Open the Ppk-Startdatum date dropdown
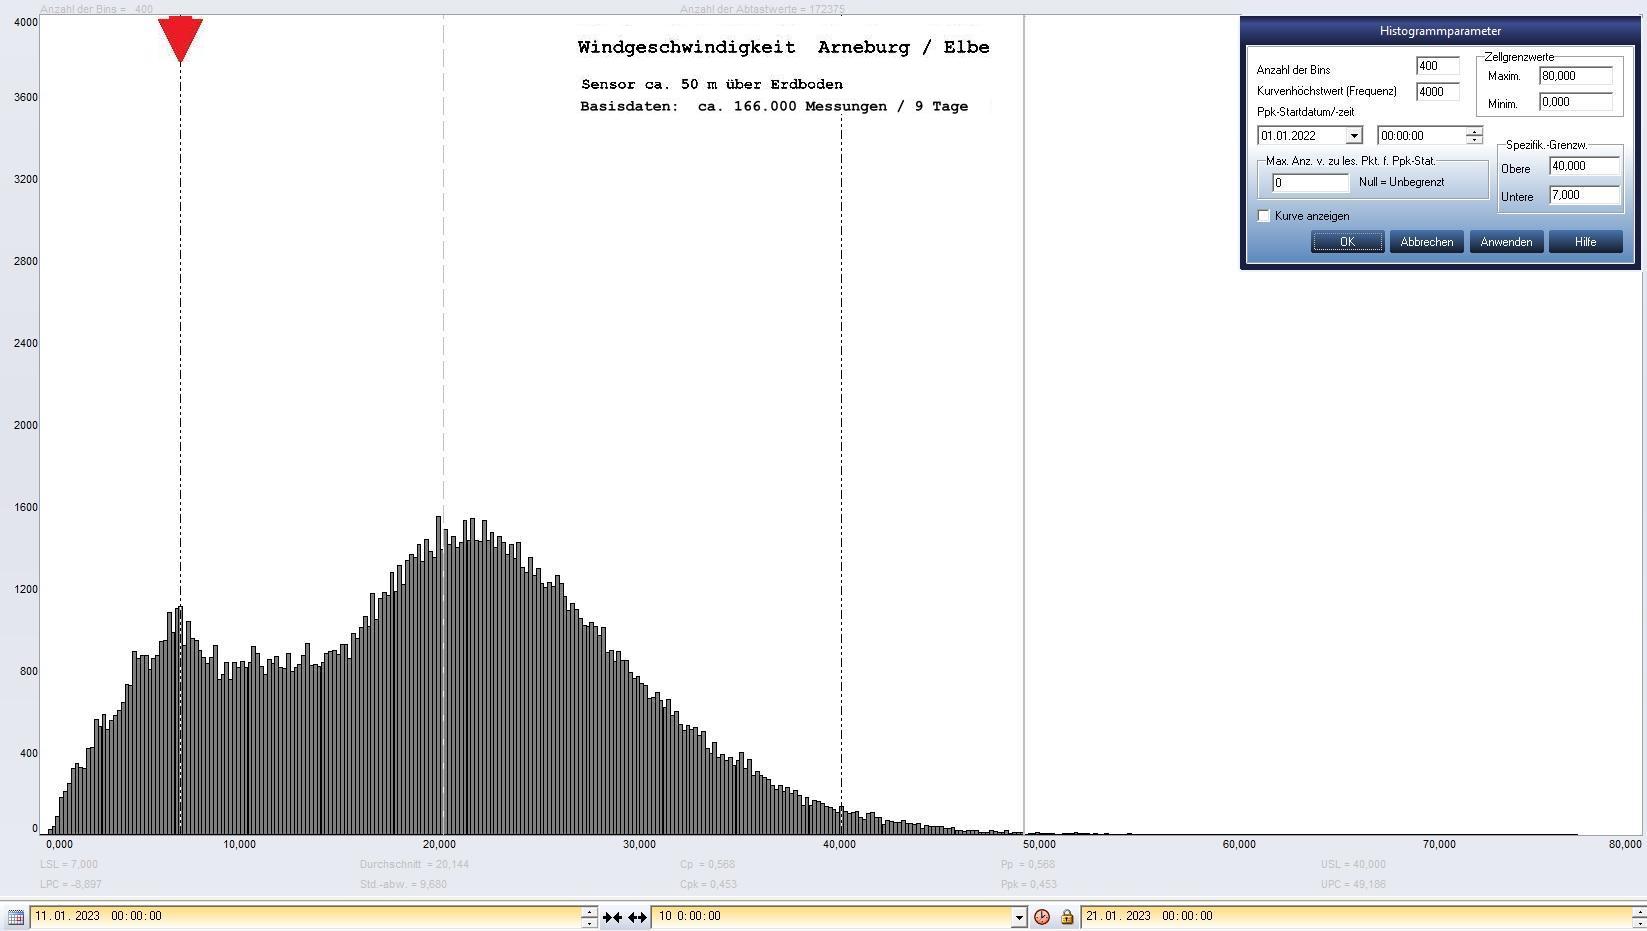The image size is (1647, 931). (1354, 136)
